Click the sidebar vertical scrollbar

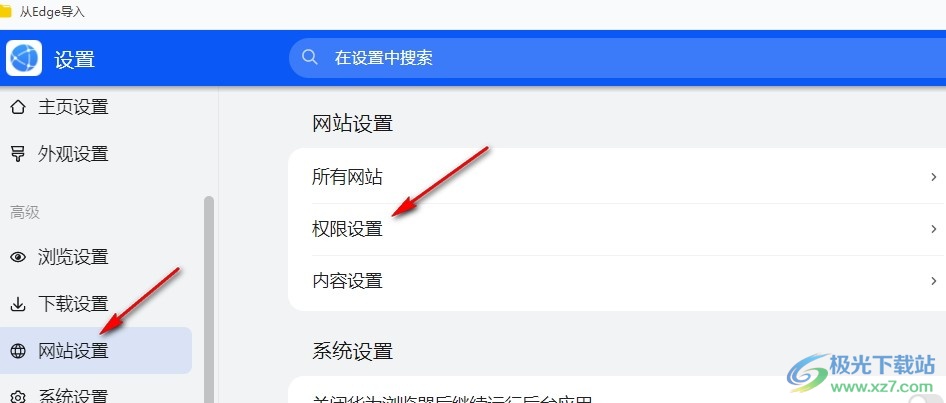click(209, 299)
